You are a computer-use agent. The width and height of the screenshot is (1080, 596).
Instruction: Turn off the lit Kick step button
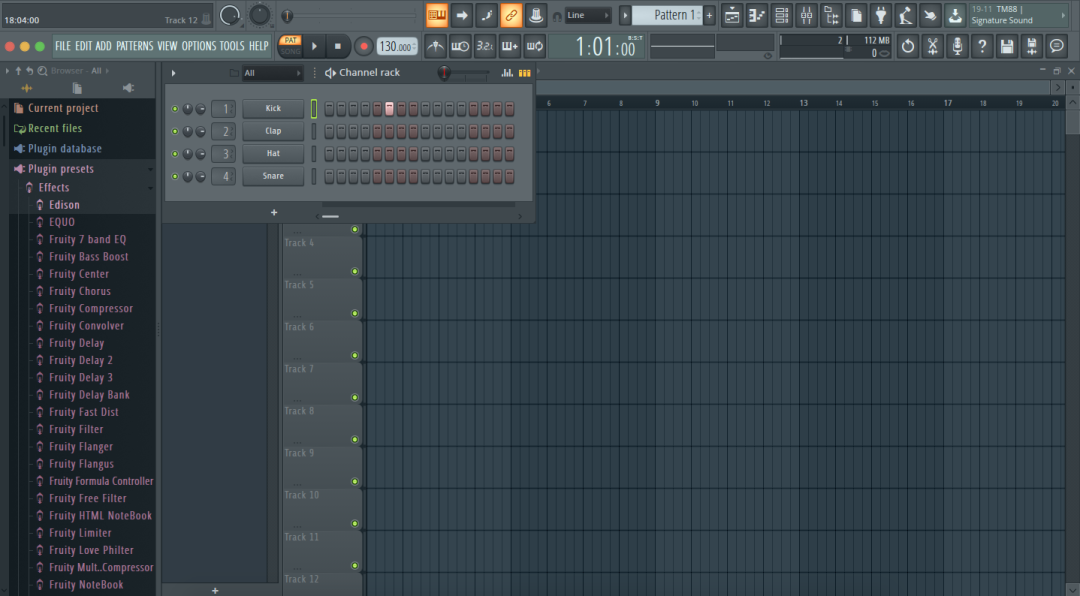389,109
